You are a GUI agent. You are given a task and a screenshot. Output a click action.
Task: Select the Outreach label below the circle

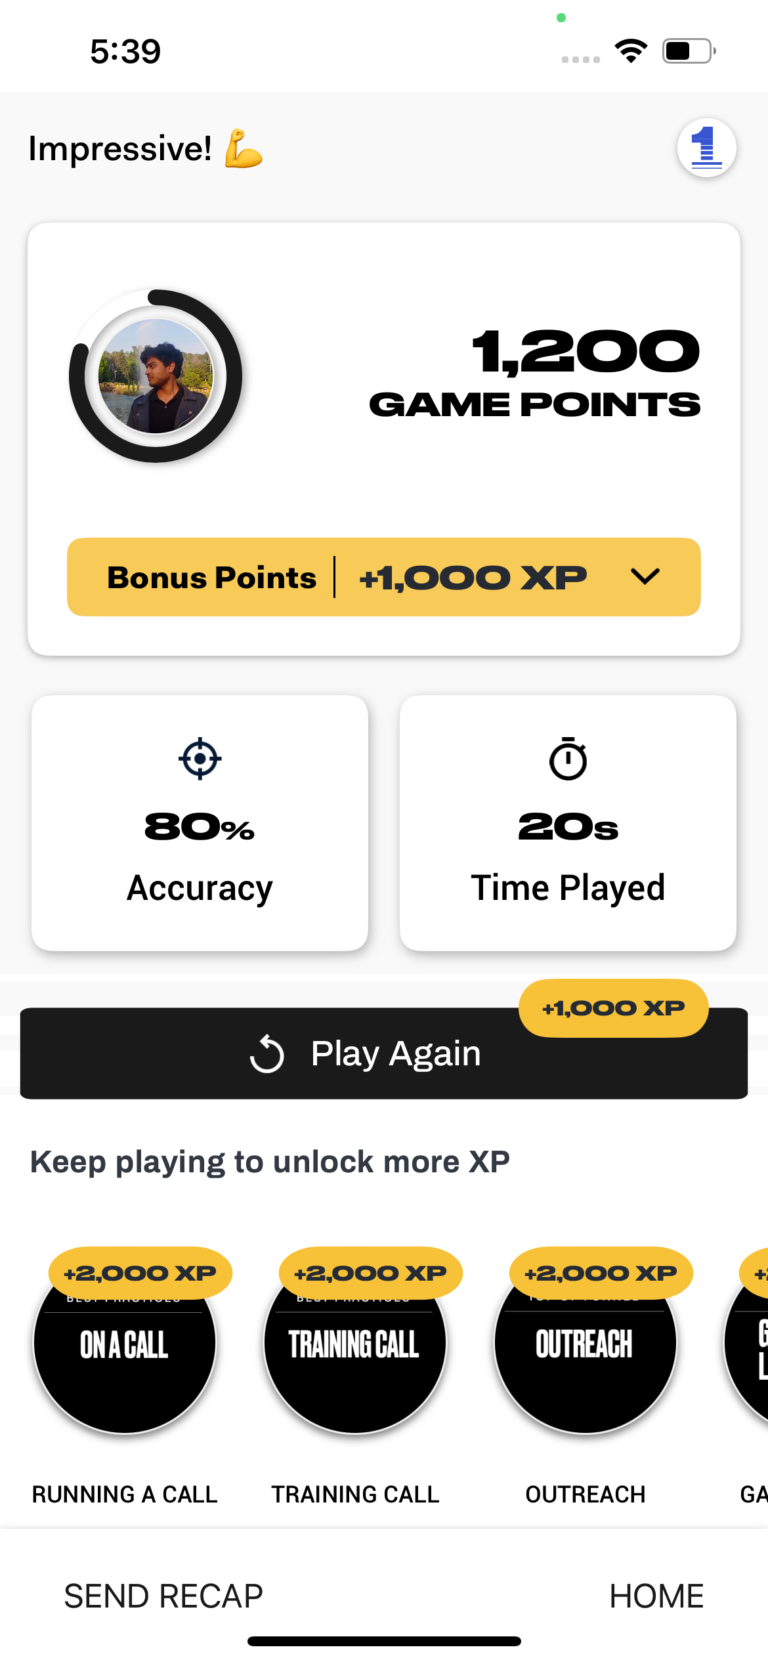pos(585,1494)
